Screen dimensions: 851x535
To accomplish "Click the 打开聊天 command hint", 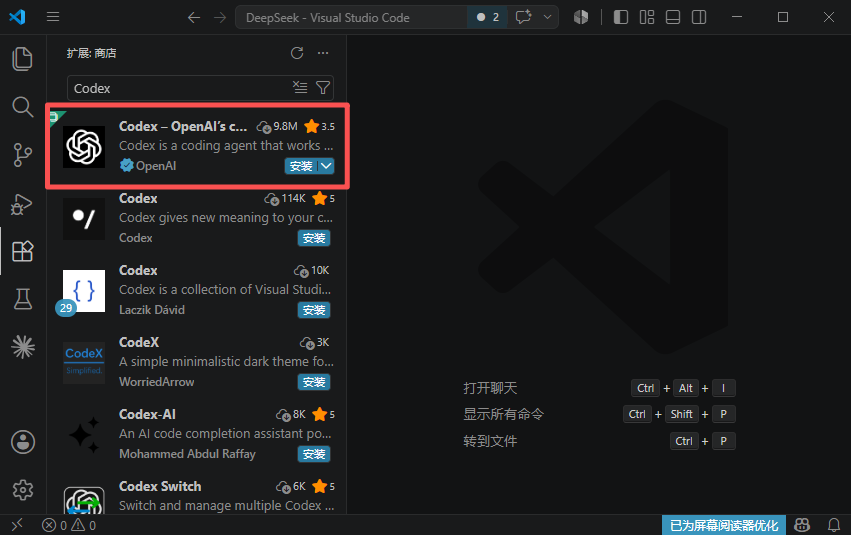I will [490, 388].
